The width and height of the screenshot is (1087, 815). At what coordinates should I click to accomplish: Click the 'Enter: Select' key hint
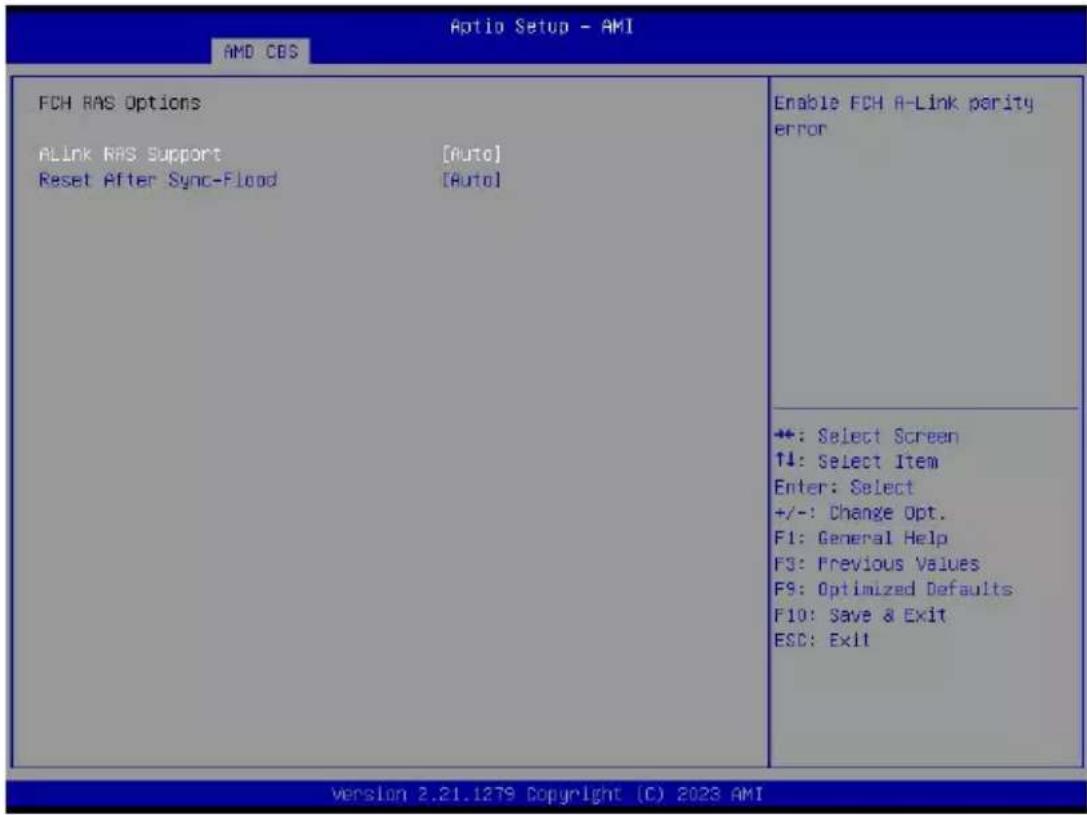[x=844, y=487]
